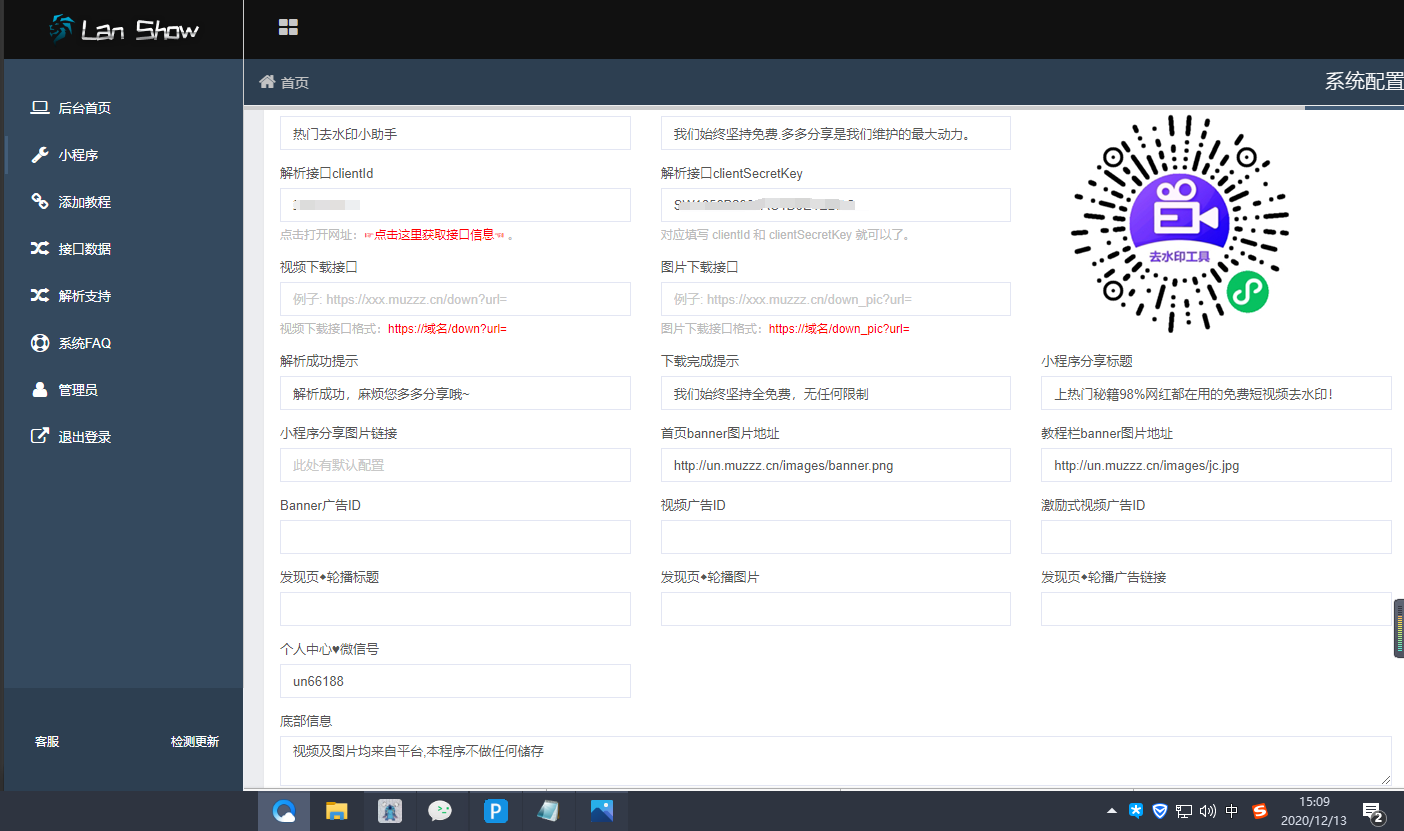
Task: Go to 解析支持 in sidebar
Action: pyautogui.click(x=84, y=296)
